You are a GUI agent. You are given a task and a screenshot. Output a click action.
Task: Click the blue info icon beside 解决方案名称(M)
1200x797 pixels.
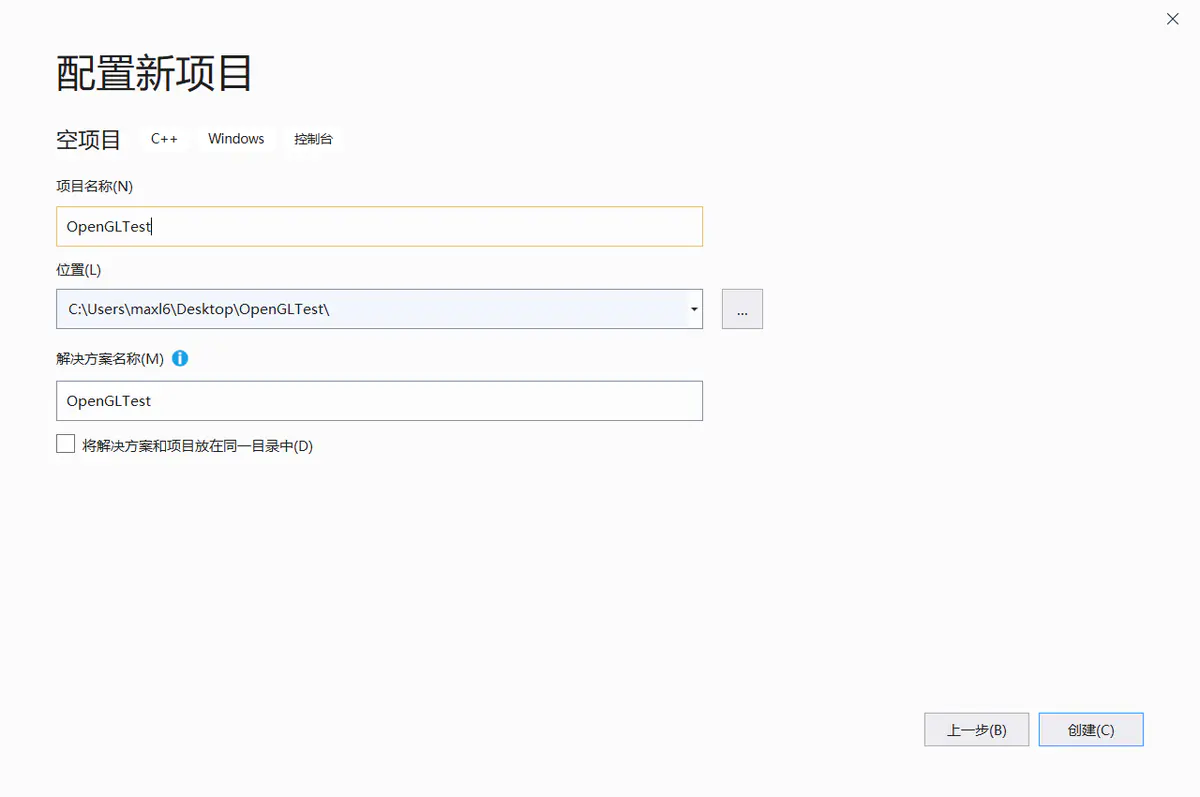pyautogui.click(x=180, y=358)
